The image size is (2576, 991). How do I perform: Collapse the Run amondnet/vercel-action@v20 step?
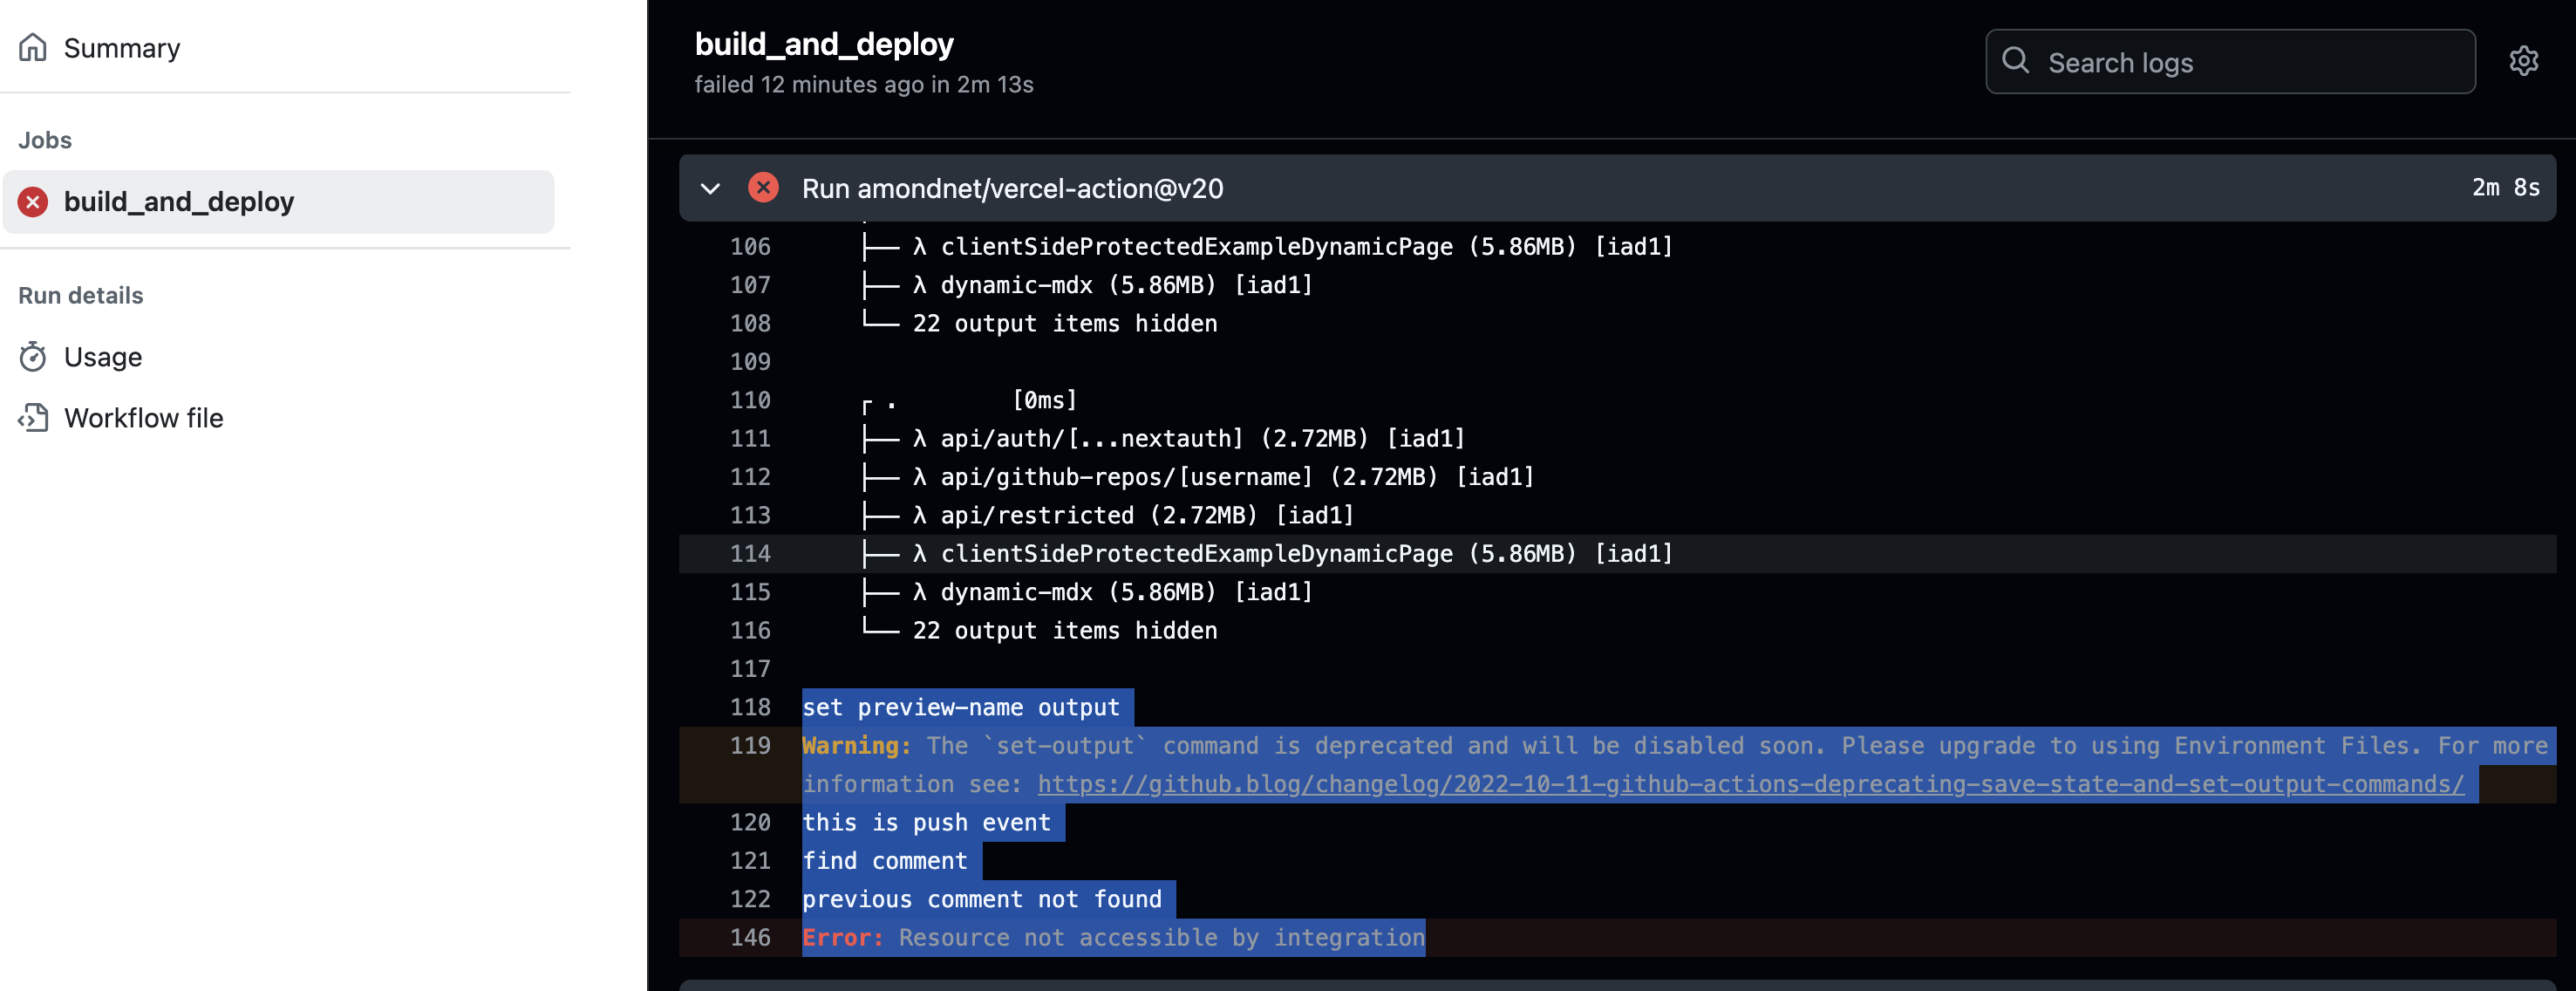click(x=710, y=188)
